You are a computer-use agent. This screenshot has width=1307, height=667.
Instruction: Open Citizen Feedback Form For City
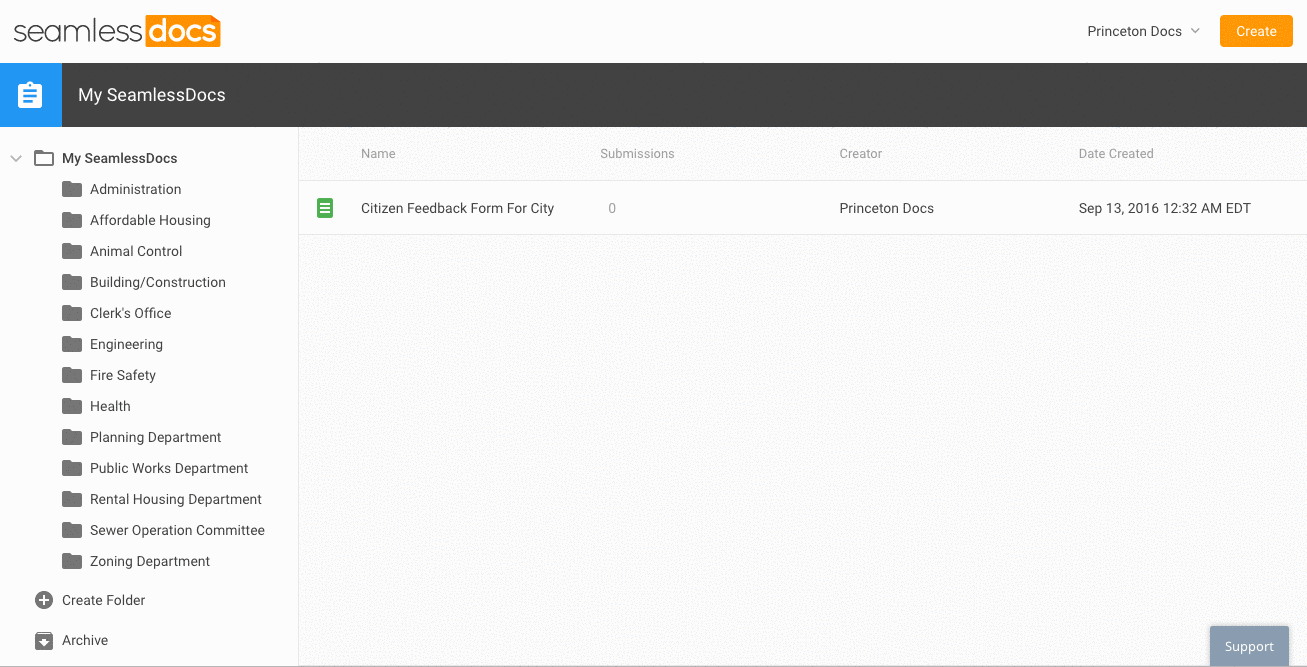click(457, 208)
